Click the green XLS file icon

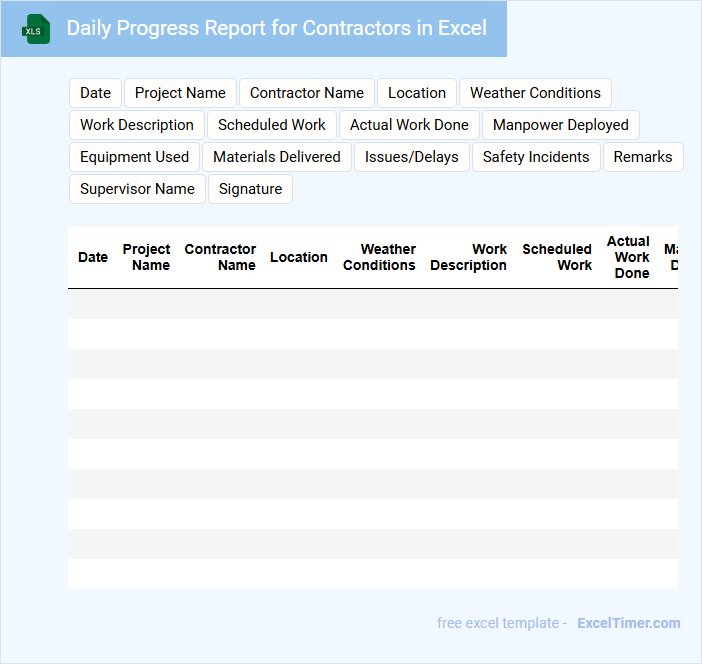(36, 29)
